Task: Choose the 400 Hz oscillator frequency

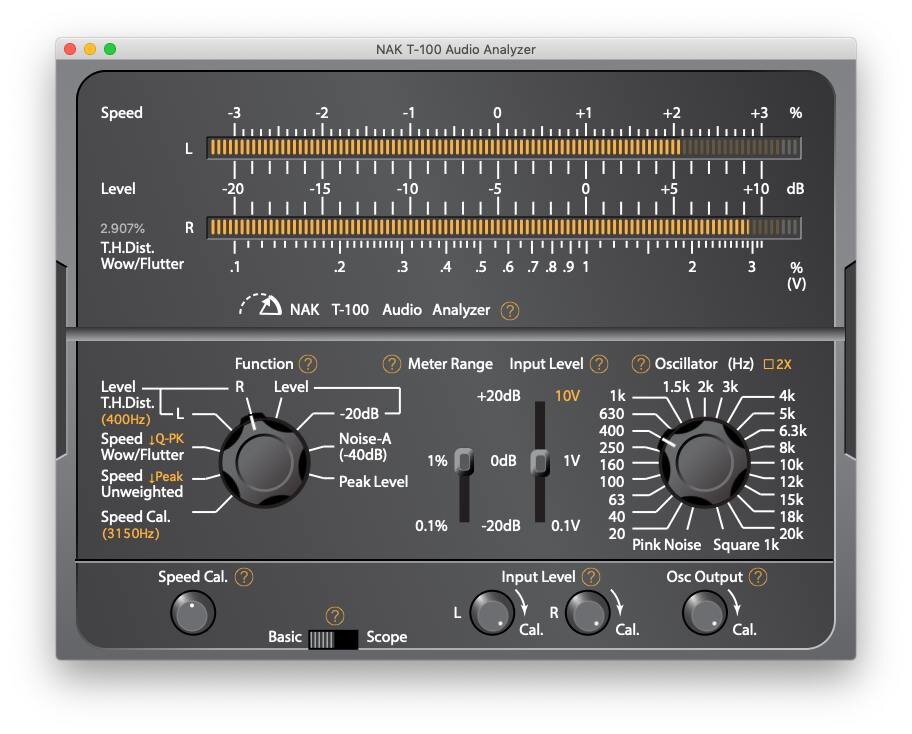Action: [611, 430]
